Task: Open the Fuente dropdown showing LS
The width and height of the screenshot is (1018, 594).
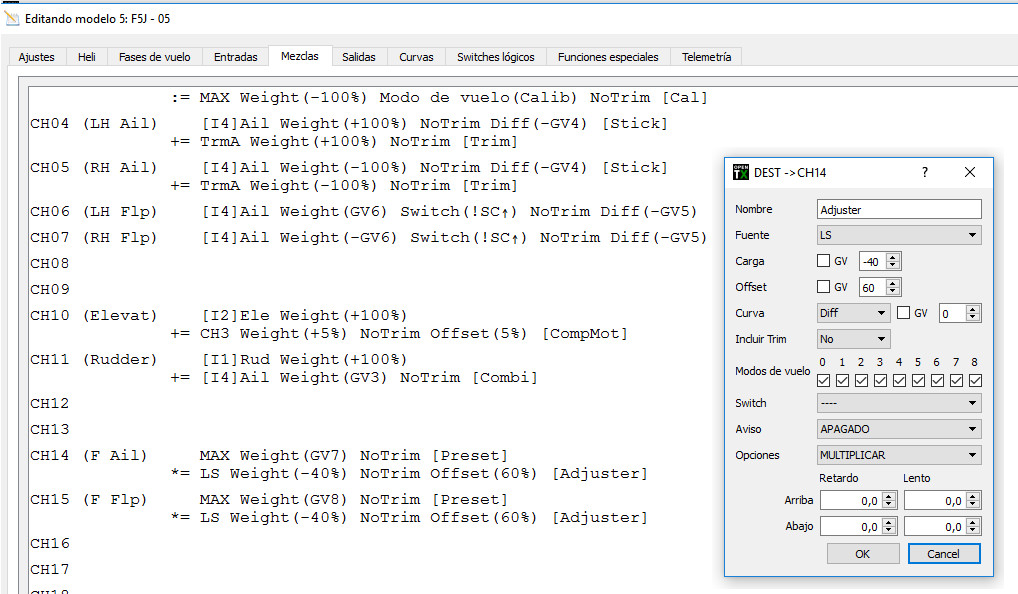Action: pyautogui.click(x=899, y=235)
